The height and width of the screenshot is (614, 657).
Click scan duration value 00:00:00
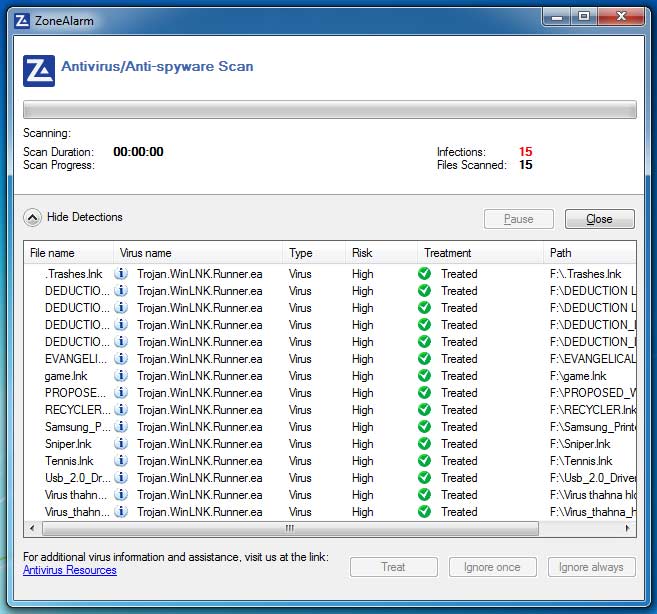[138, 151]
